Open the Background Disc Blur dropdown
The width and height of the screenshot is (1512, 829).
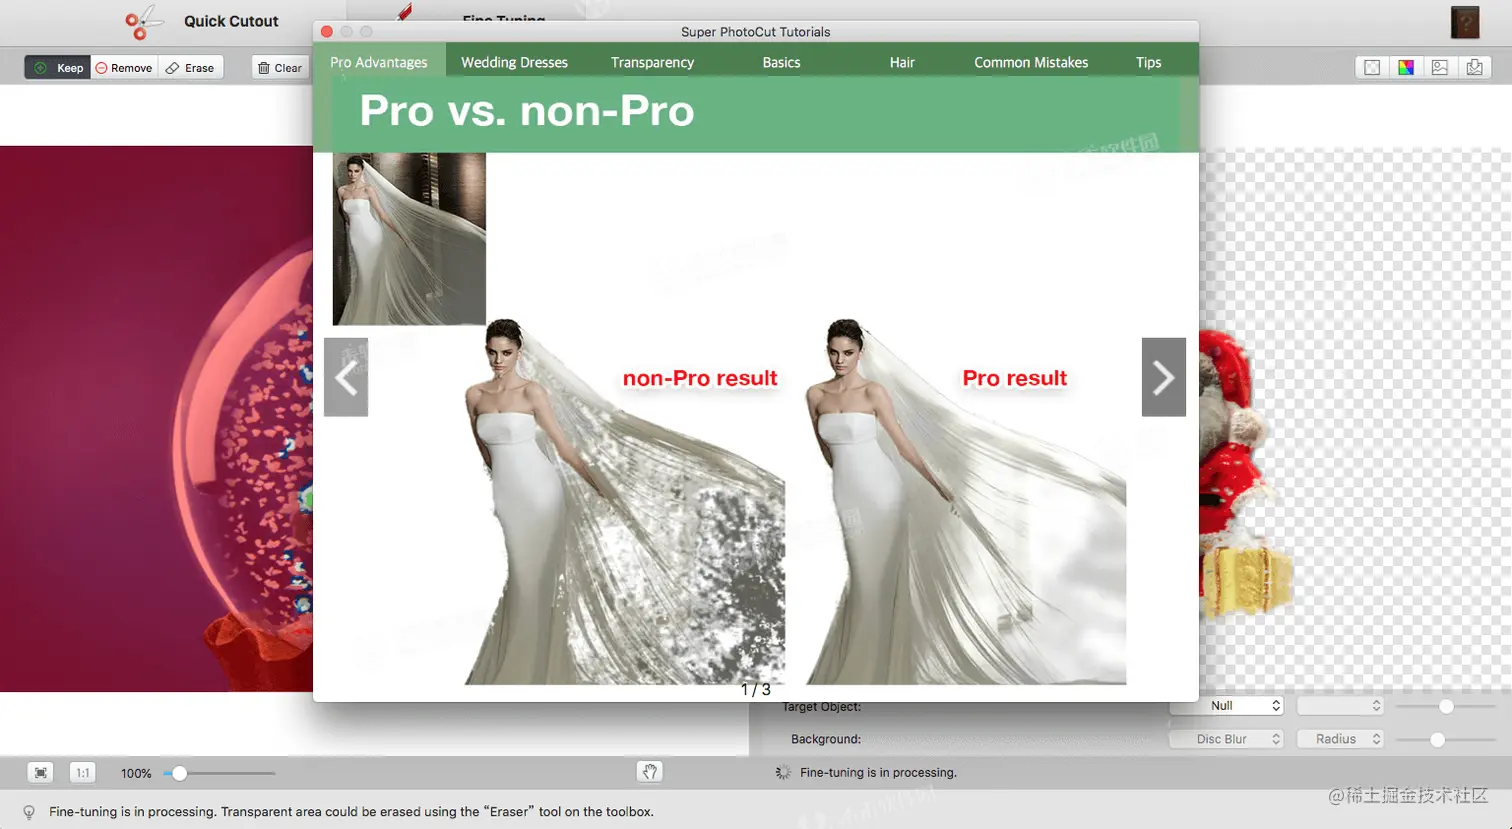coord(1227,739)
